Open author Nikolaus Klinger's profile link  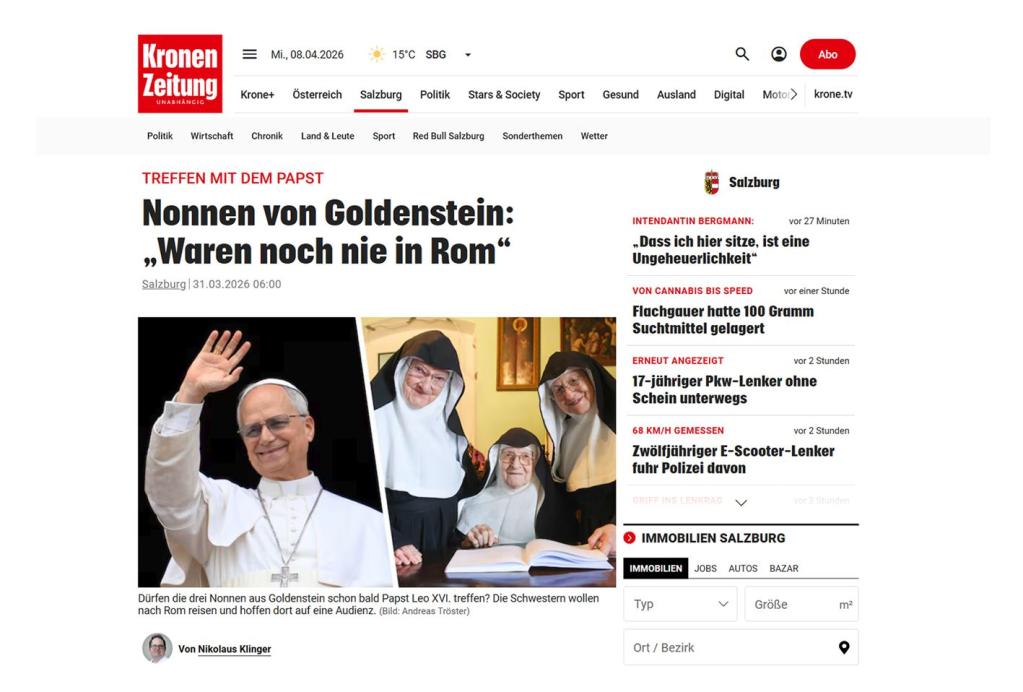(234, 649)
